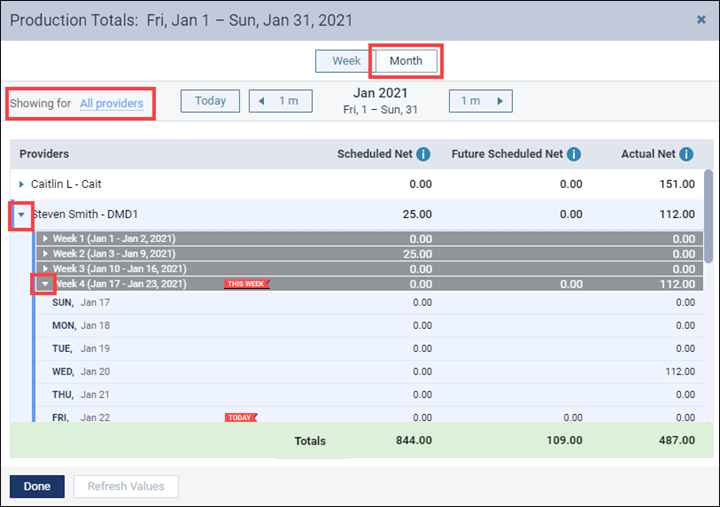Click the Done button
The height and width of the screenshot is (507, 720).
pyautogui.click(x=37, y=486)
